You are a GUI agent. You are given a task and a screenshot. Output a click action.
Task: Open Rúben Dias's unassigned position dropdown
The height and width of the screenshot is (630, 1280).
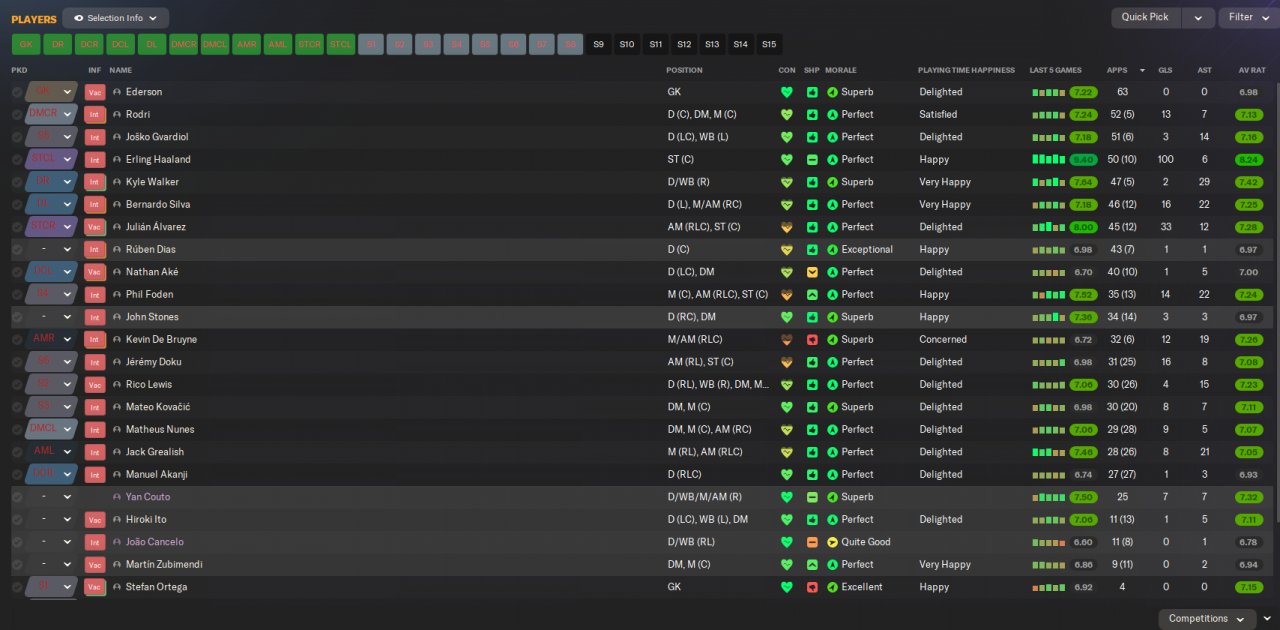tap(52, 249)
